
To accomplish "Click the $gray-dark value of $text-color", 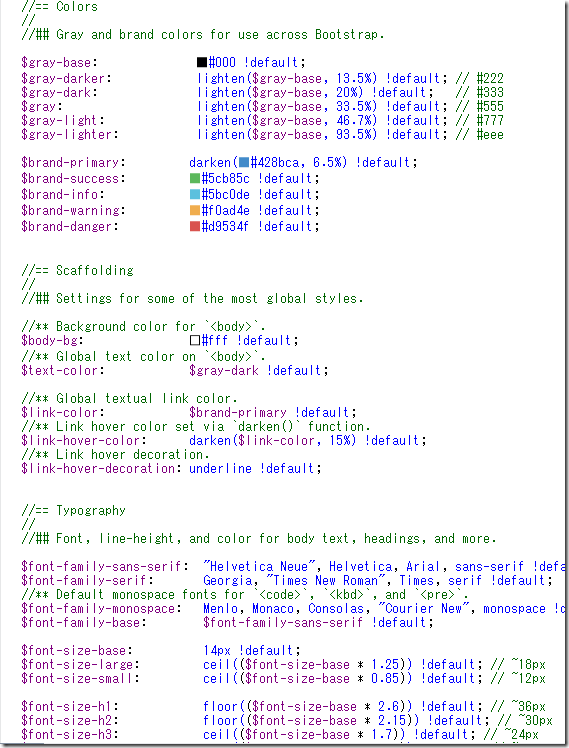I will point(224,371).
